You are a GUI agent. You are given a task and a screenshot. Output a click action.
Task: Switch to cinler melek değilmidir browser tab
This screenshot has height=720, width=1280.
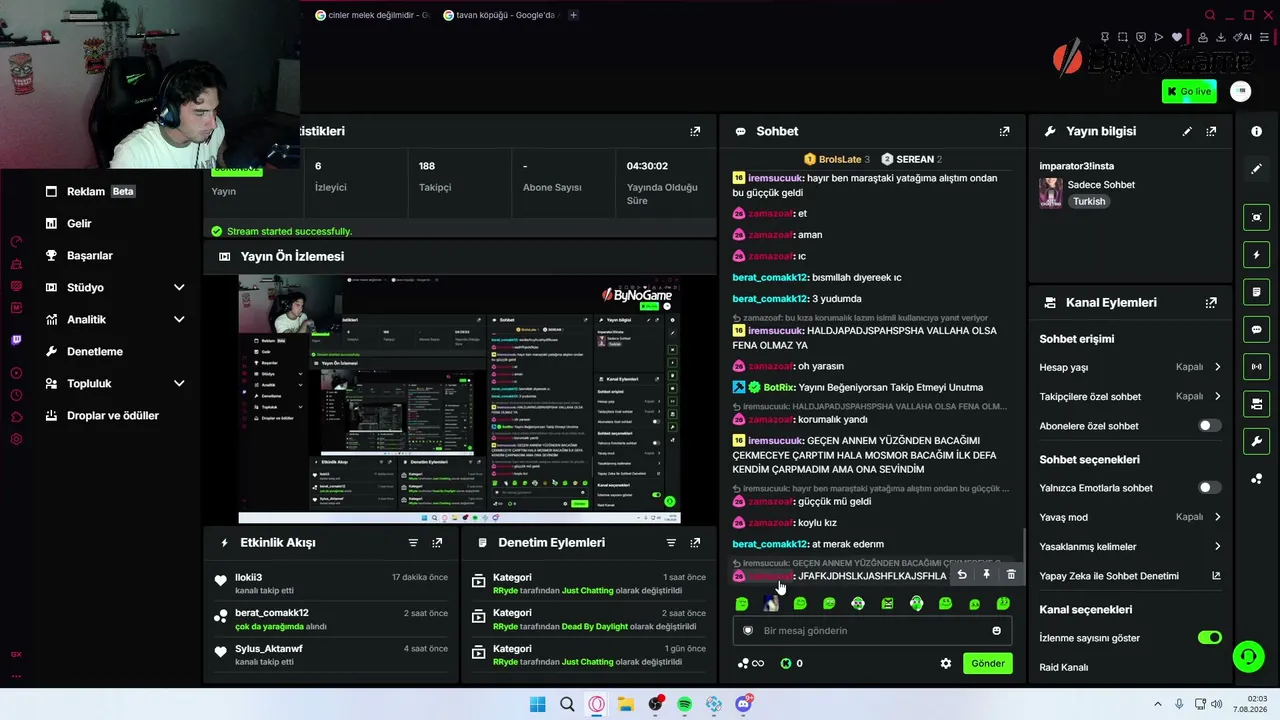click(371, 15)
